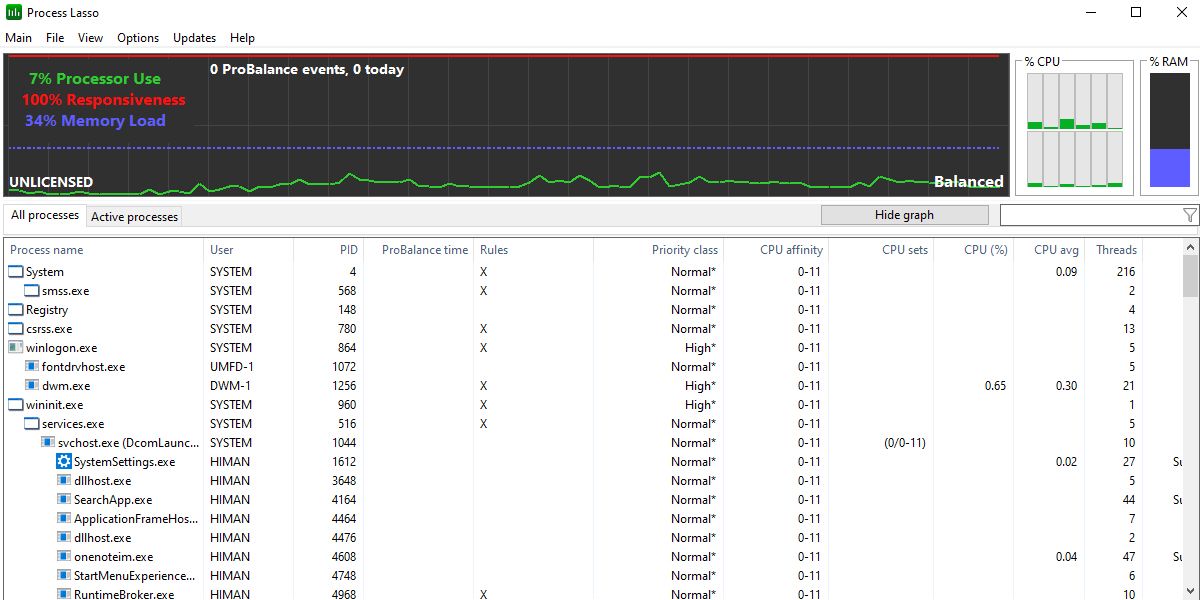Sort by the User column header
1200x600 pixels.
pos(248,250)
